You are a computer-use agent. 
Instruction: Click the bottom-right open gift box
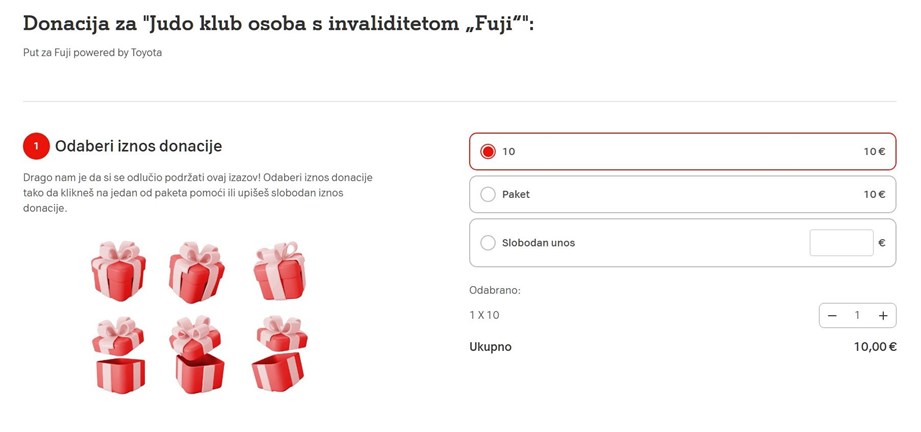tap(280, 353)
